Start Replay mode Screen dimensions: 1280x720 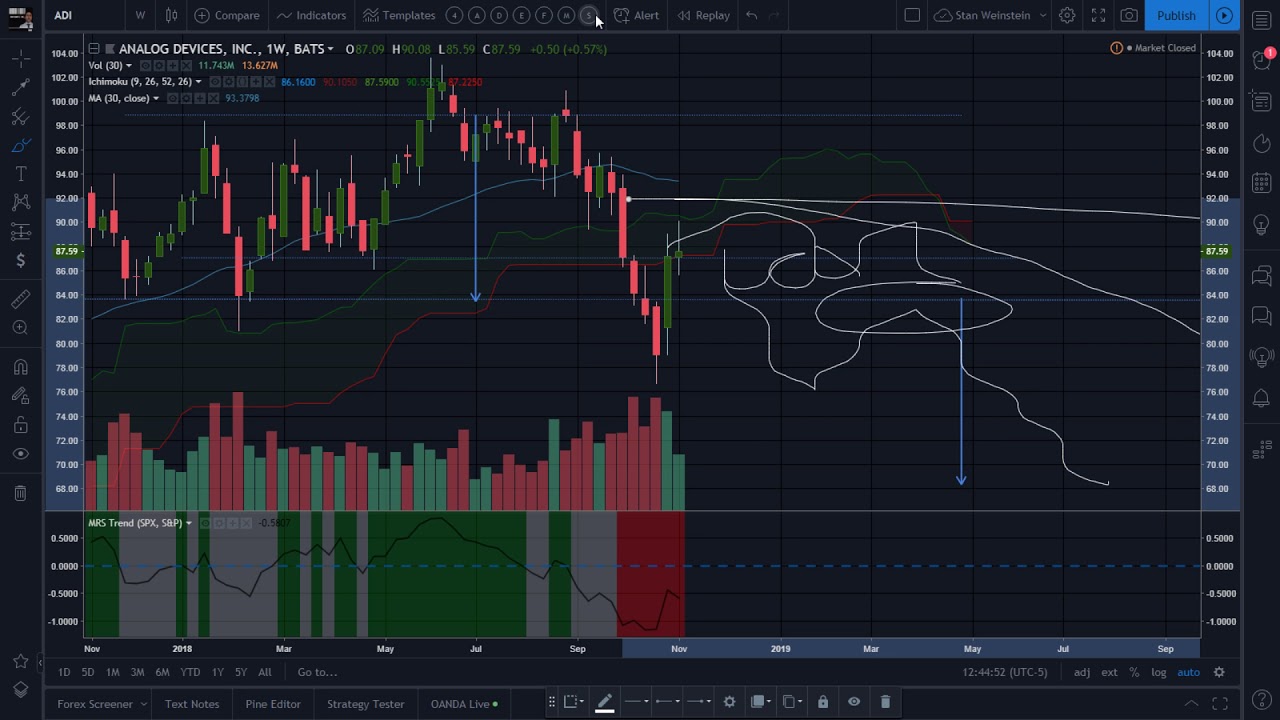(703, 15)
